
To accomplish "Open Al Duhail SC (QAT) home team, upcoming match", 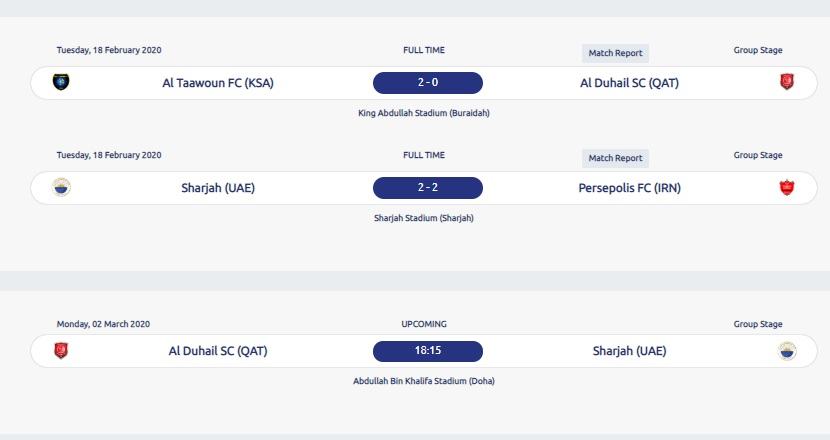I will (x=218, y=351).
